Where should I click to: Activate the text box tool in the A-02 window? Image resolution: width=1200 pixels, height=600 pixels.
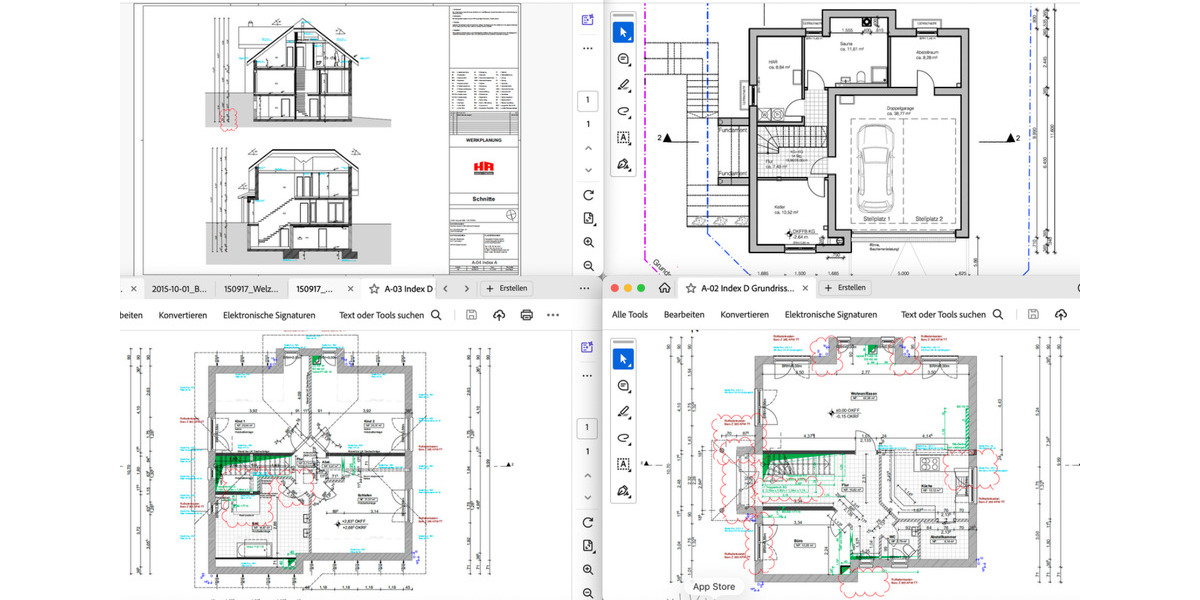(624, 464)
